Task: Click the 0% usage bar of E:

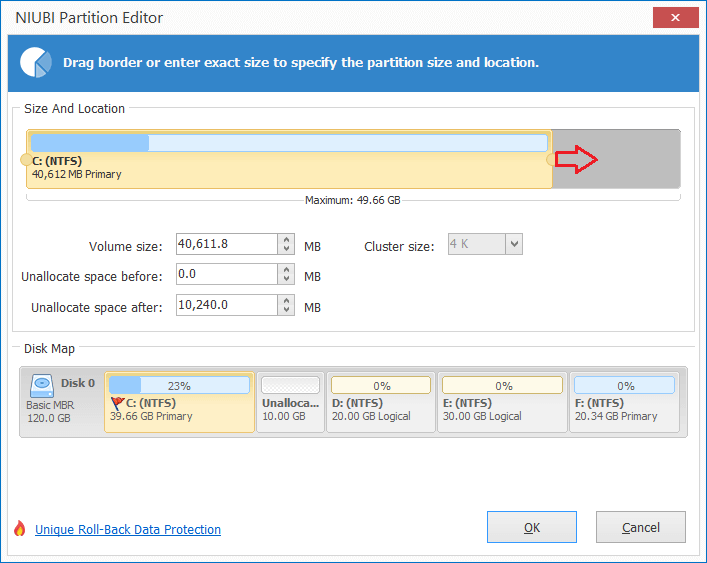Action: pyautogui.click(x=502, y=385)
